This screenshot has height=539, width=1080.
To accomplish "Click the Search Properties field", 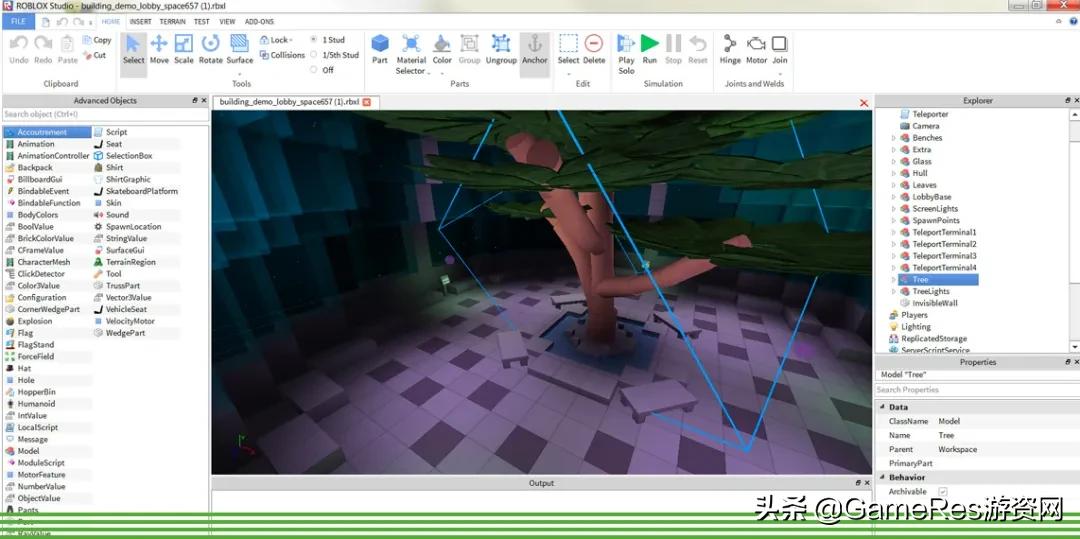I will point(977,390).
